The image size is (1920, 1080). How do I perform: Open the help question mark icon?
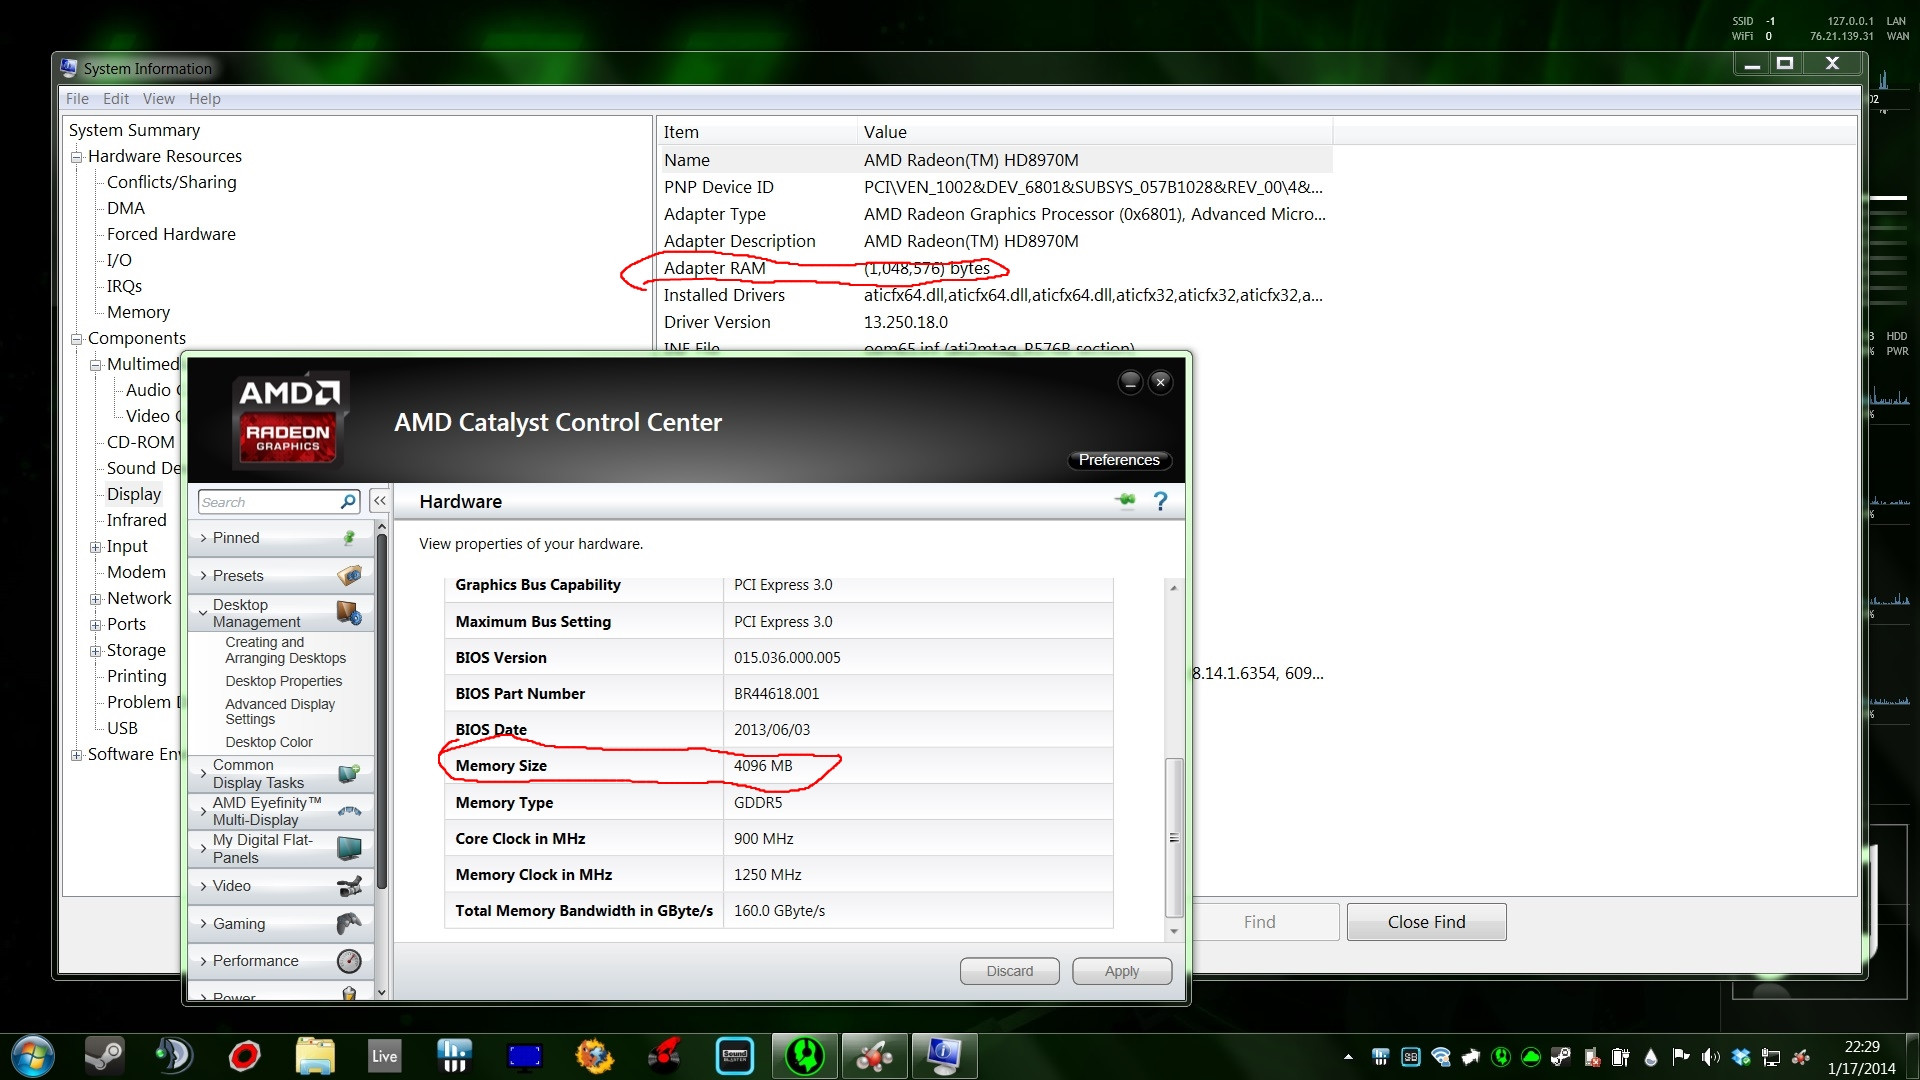pyautogui.click(x=1160, y=501)
